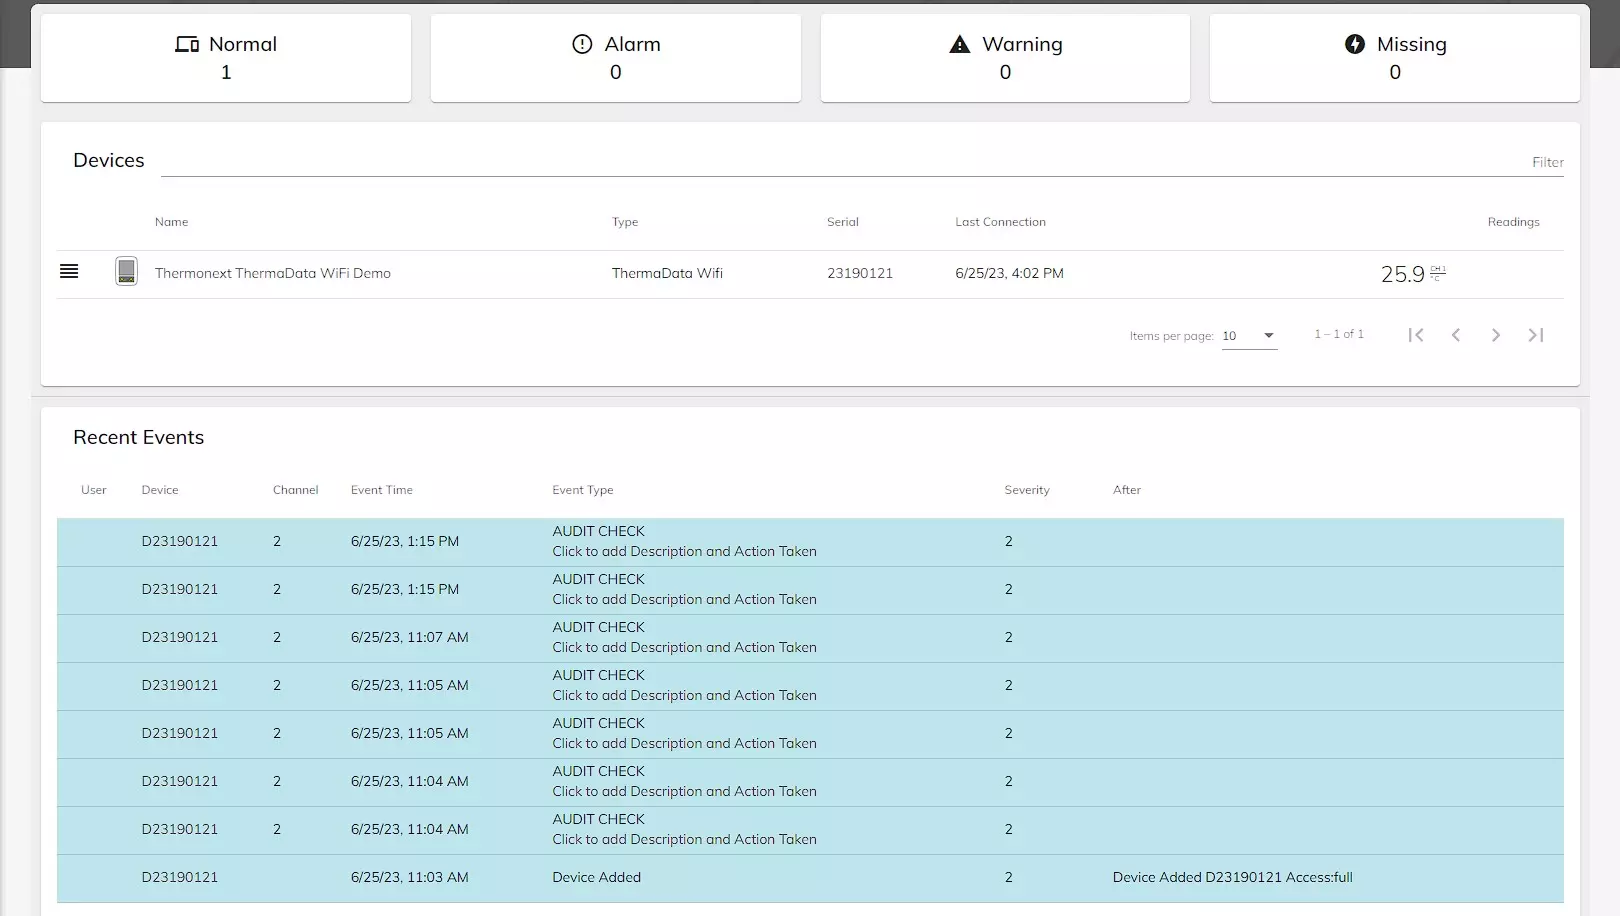Go to the first page of devices
Image resolution: width=1620 pixels, height=916 pixels.
click(x=1416, y=335)
